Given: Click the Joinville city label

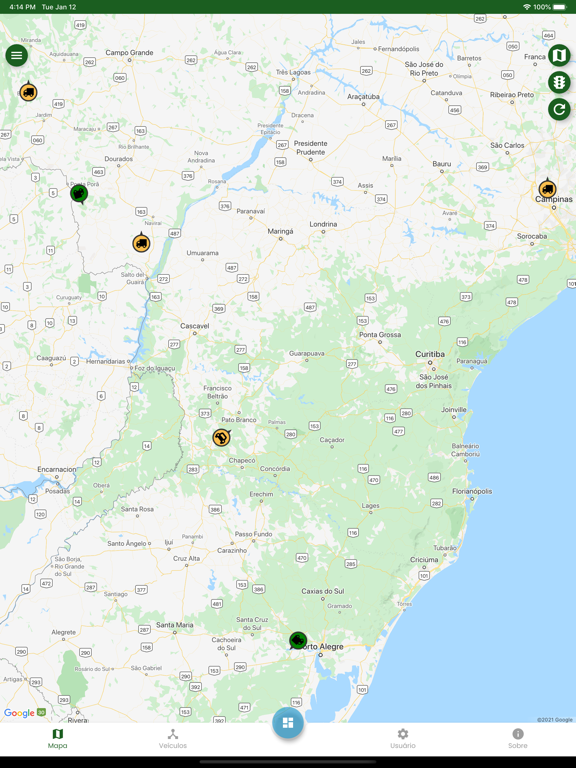Looking at the screenshot, I should point(454,410).
